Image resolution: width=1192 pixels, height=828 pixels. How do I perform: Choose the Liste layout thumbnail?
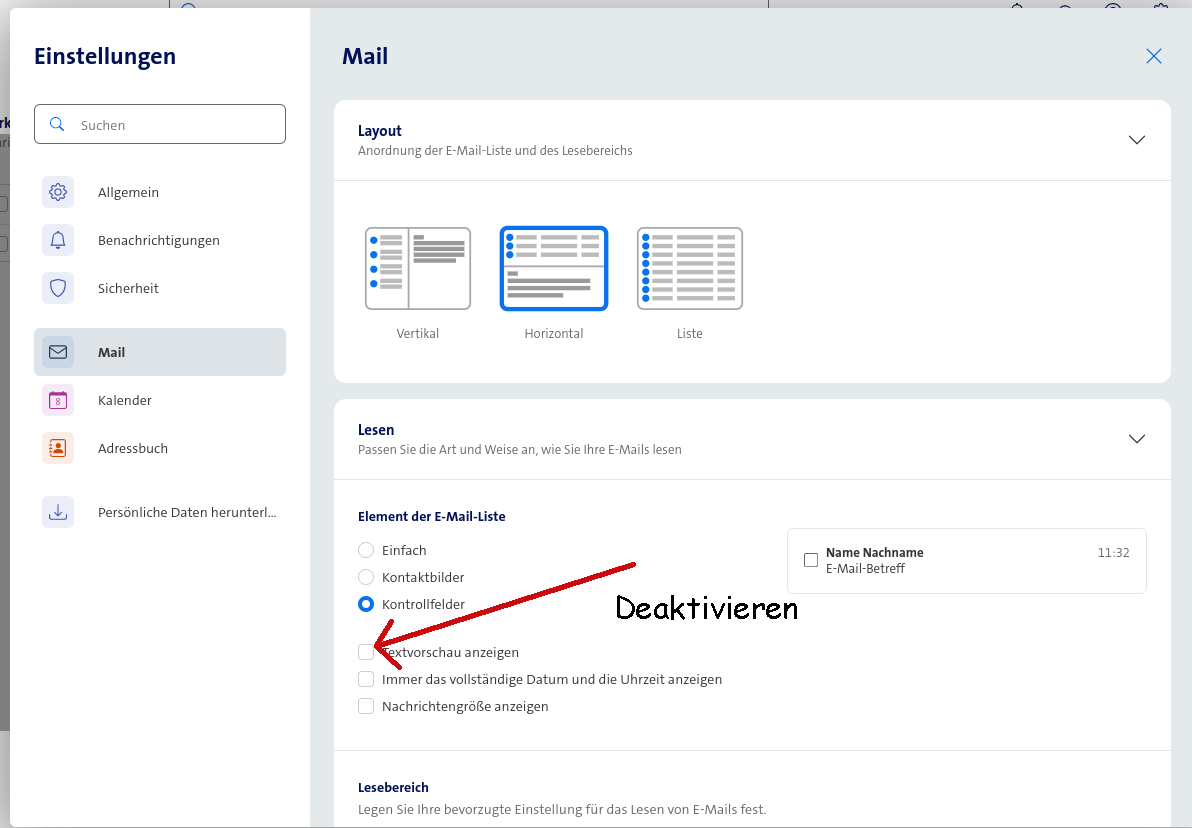(x=689, y=269)
